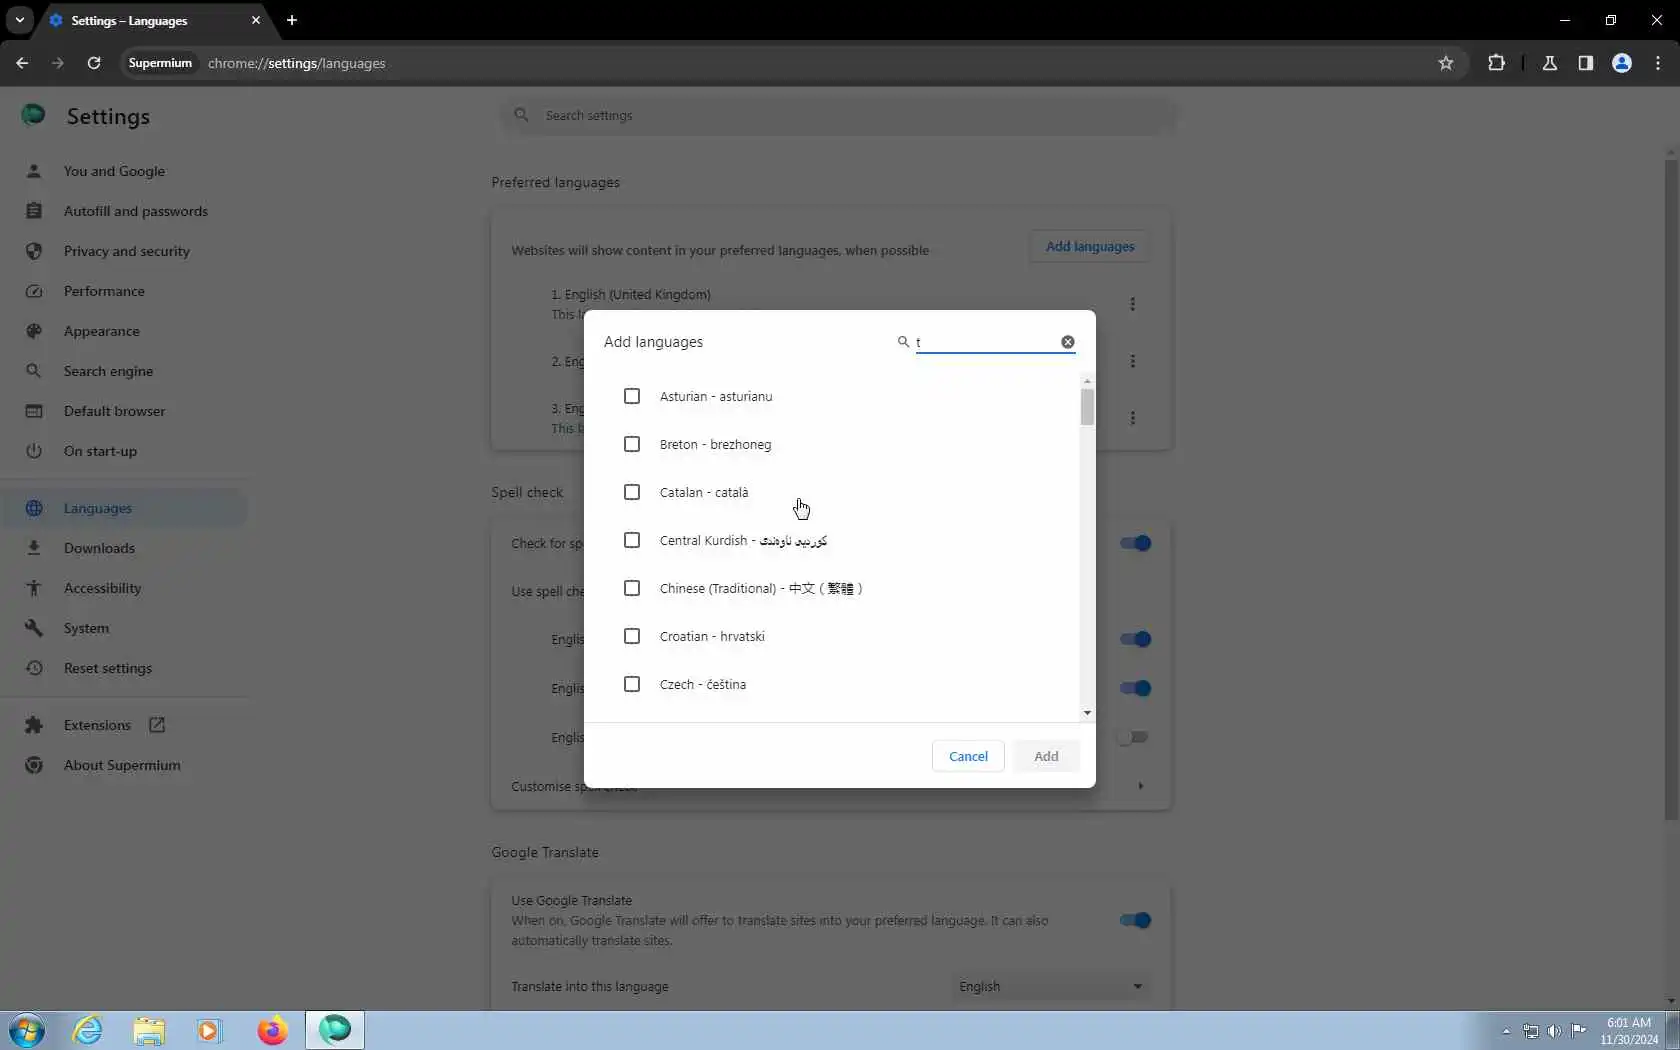The width and height of the screenshot is (1680, 1050).
Task: Clear the language search field
Action: 1068,342
